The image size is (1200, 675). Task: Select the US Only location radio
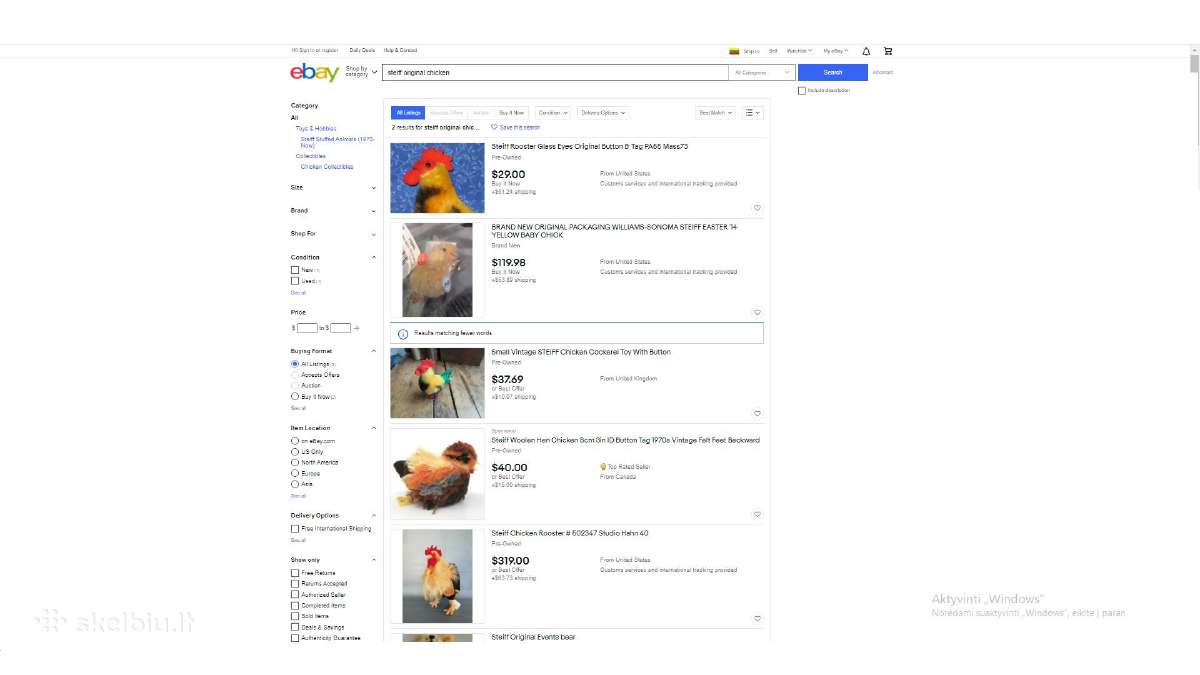pos(295,452)
